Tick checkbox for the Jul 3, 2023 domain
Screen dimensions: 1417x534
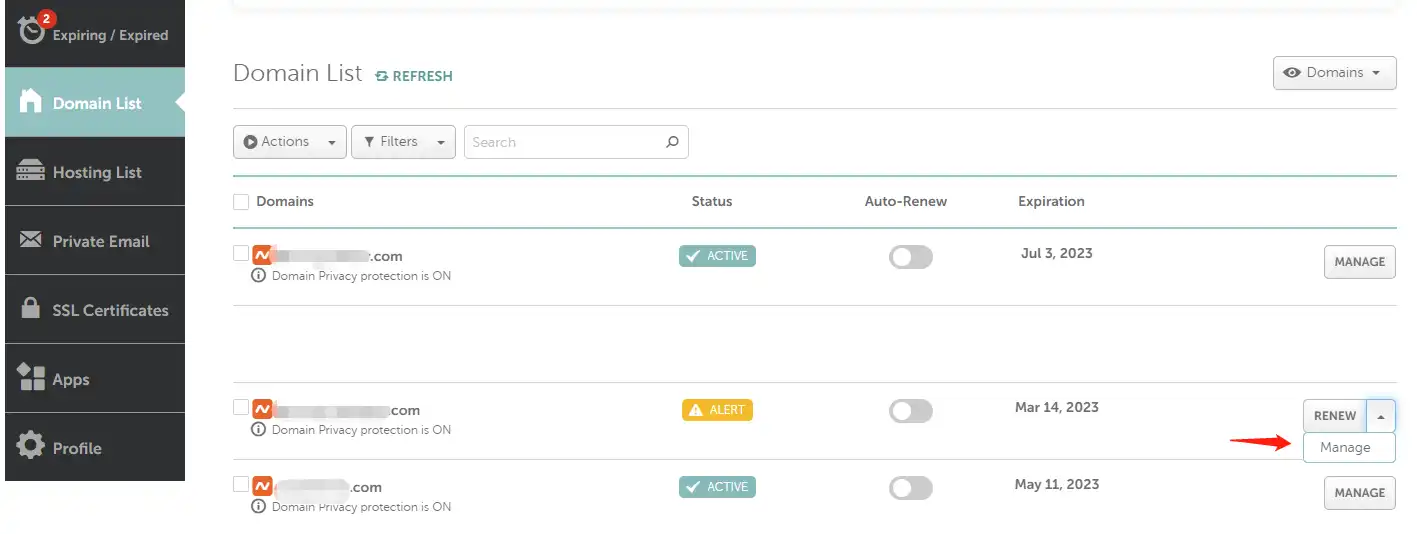241,253
